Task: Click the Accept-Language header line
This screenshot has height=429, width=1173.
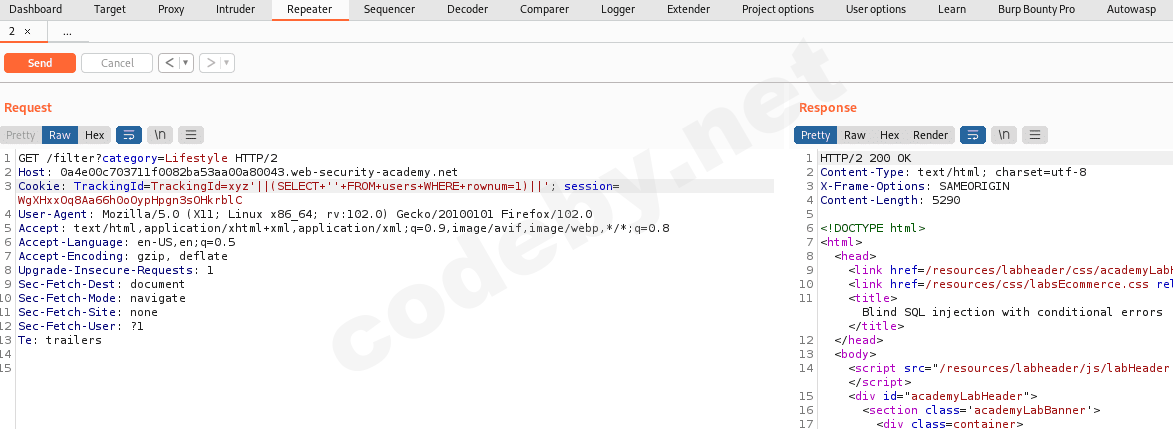Action: tap(127, 243)
